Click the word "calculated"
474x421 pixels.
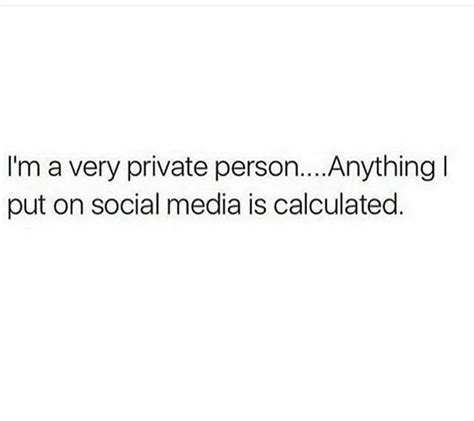pos(332,204)
